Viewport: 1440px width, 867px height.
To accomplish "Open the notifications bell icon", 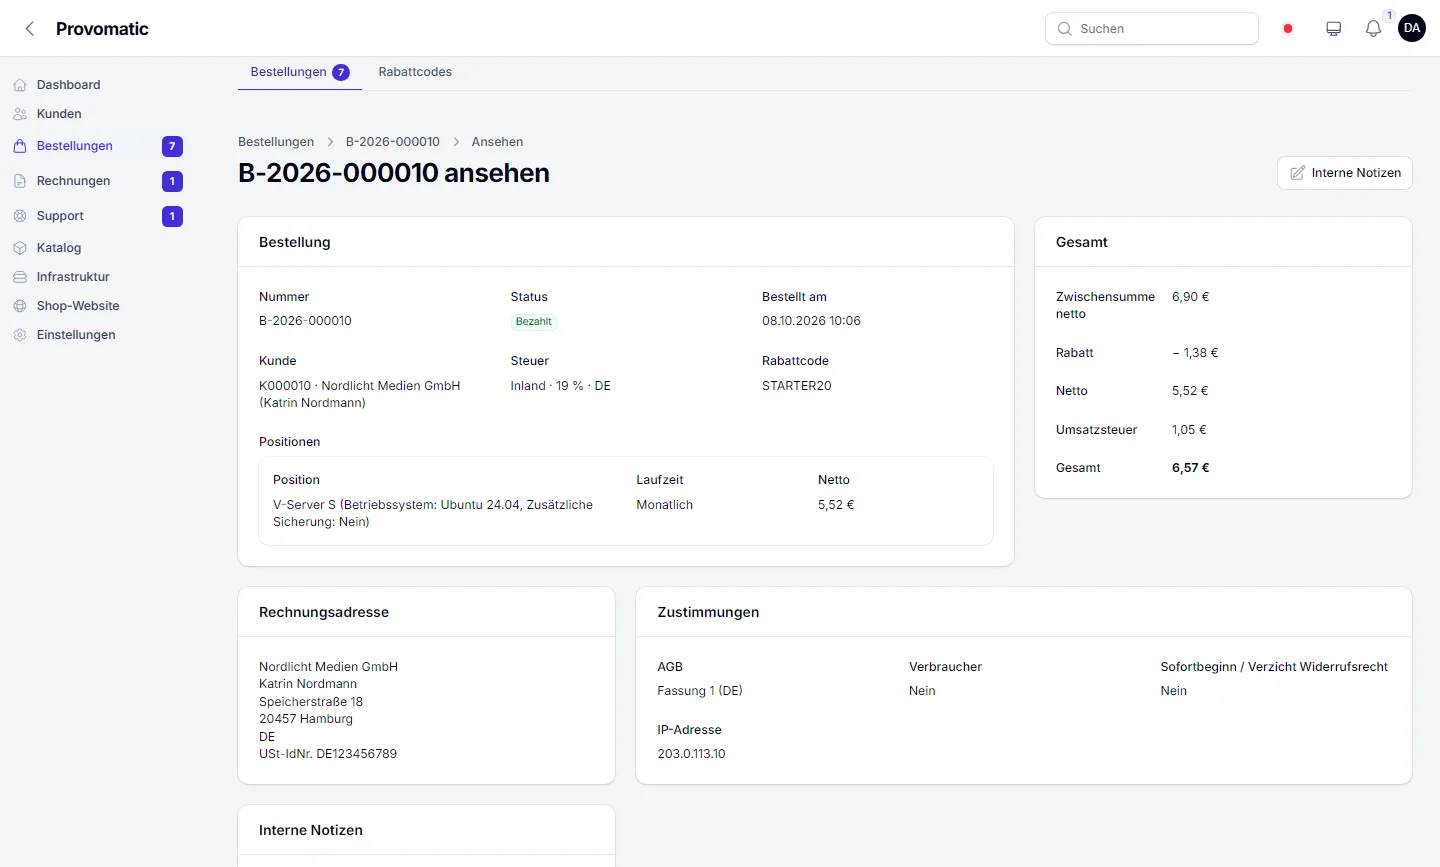I will [x=1373, y=29].
